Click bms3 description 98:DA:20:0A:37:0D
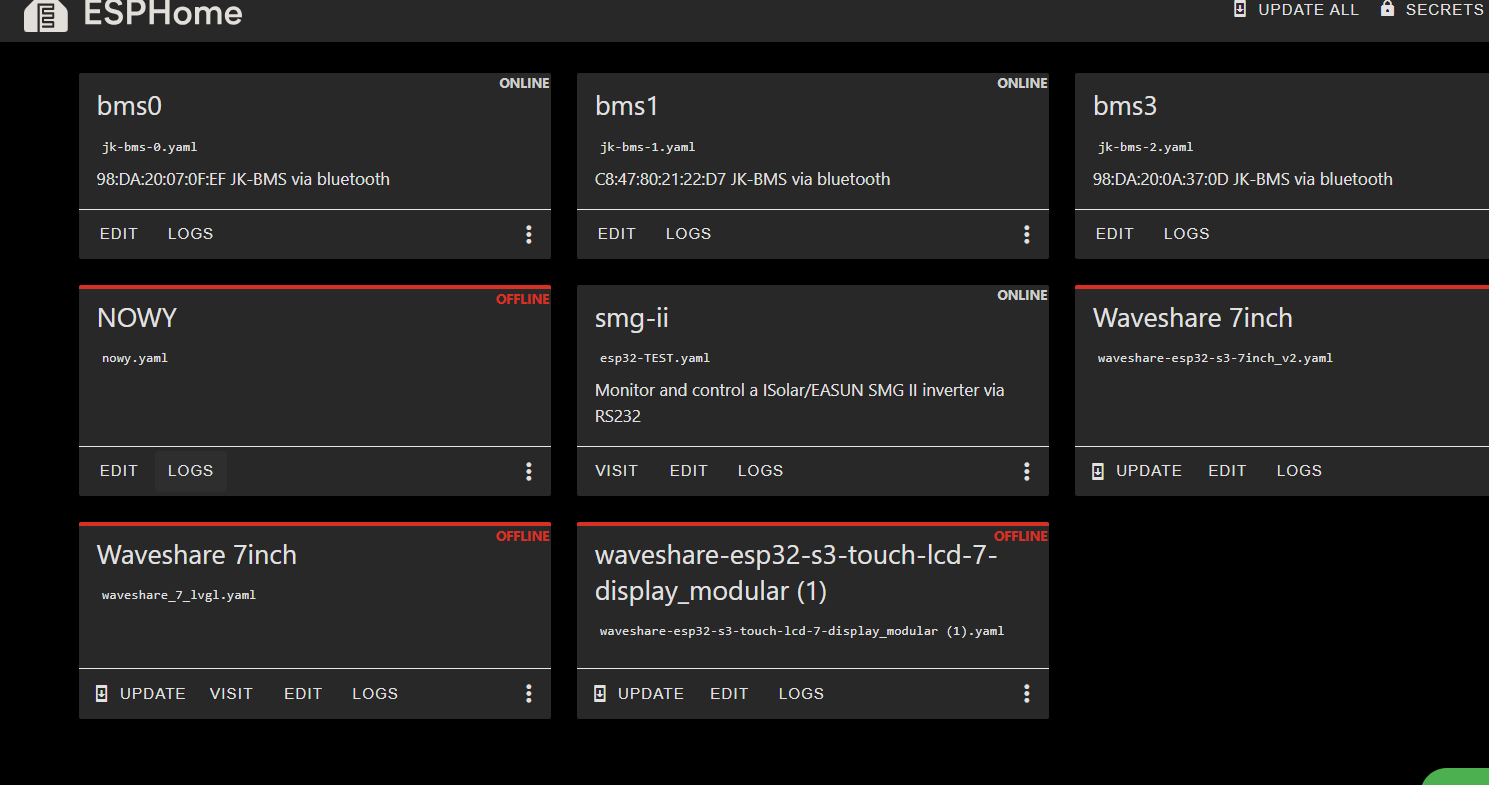This screenshot has width=1489, height=785. coord(1242,179)
